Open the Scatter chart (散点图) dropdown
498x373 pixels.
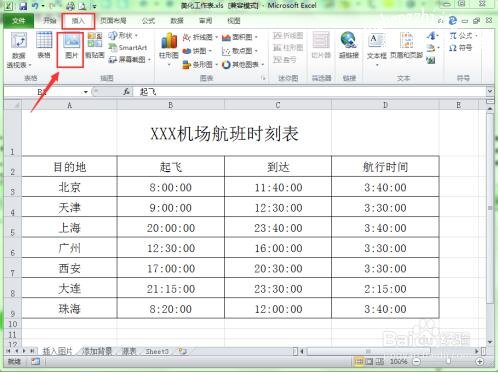tap(240, 51)
